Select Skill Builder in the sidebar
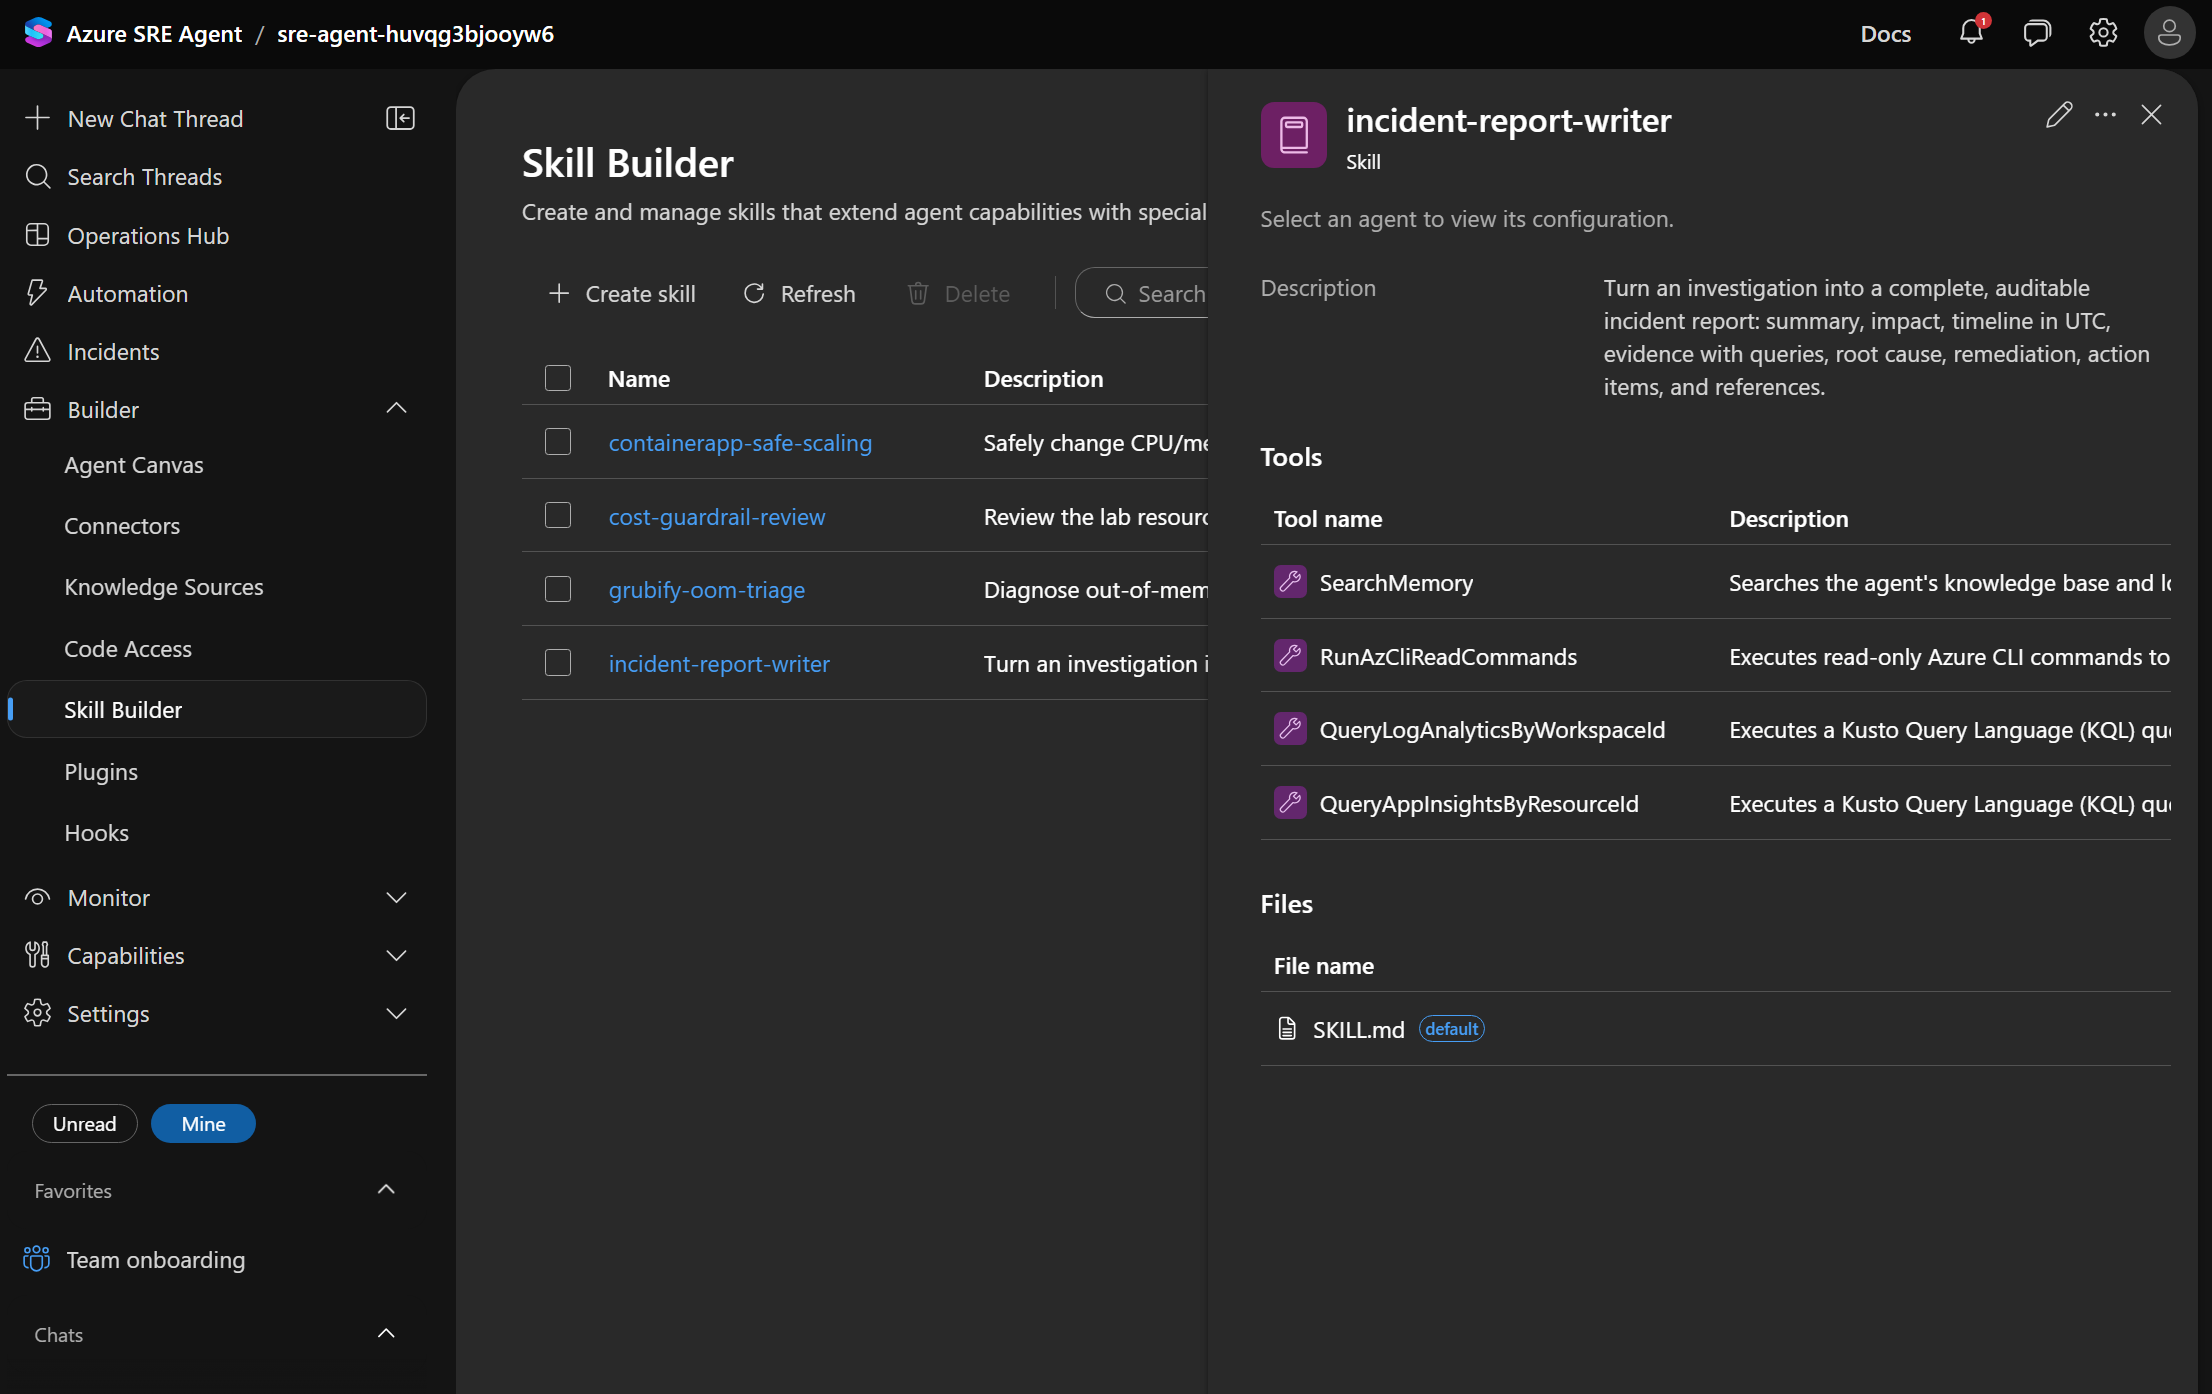 217,709
